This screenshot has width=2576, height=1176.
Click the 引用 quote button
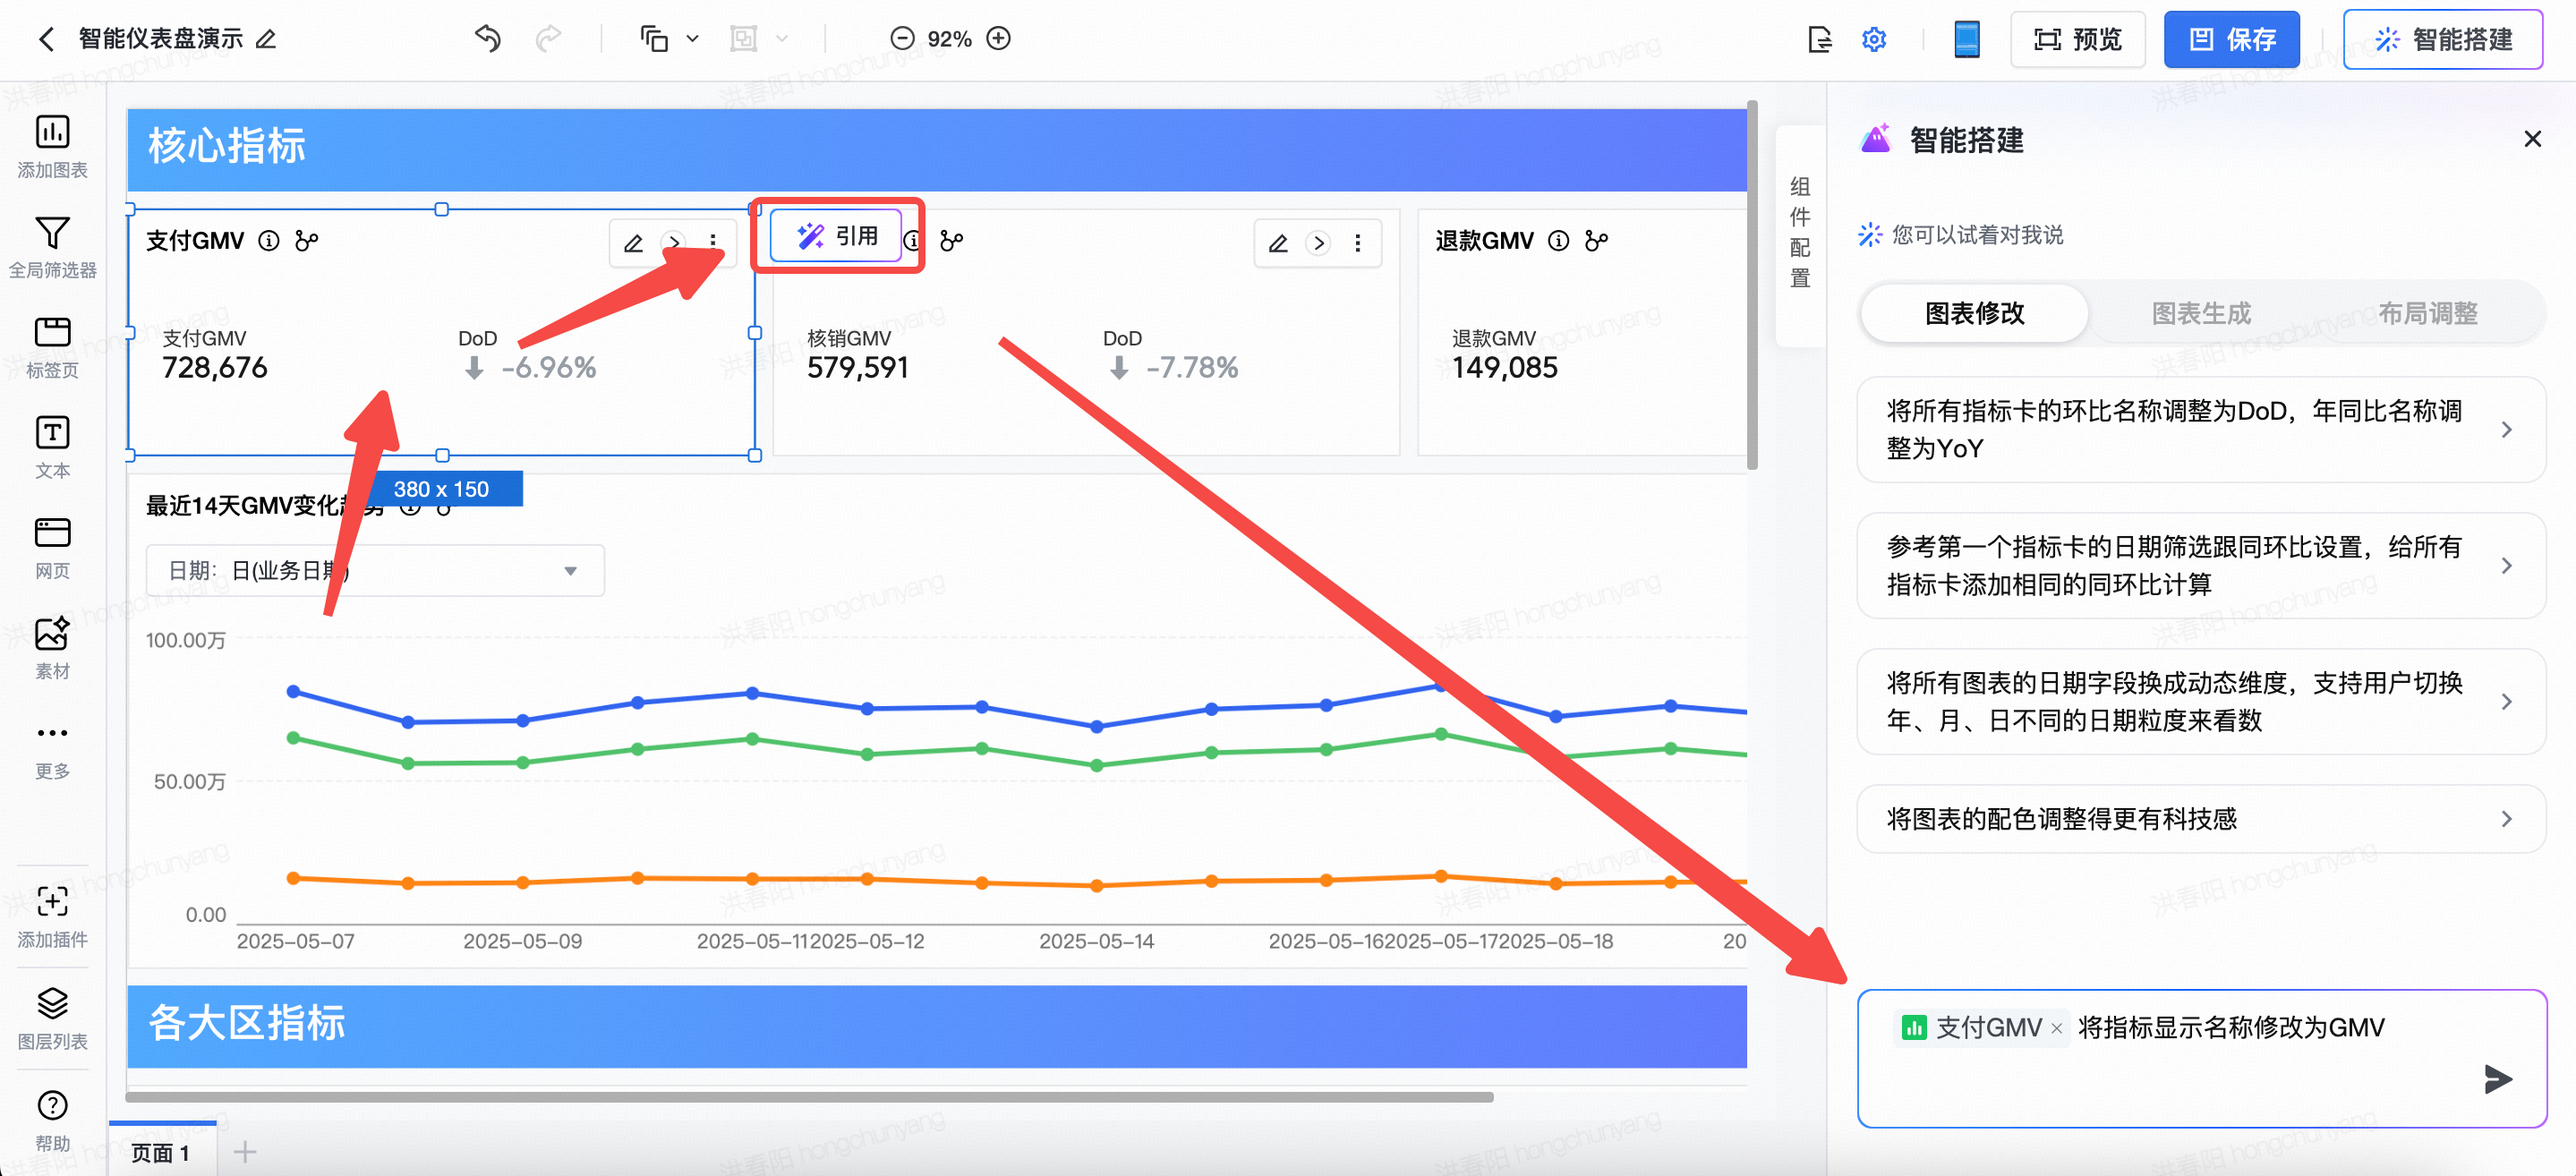point(837,236)
